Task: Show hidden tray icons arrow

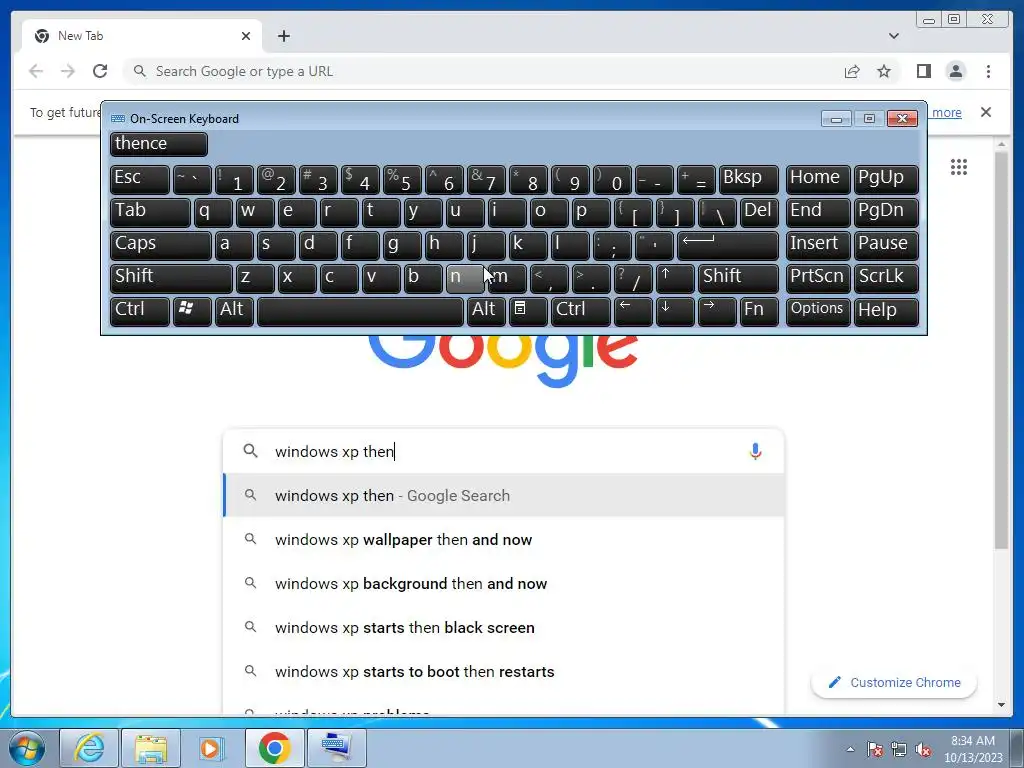Action: click(850, 749)
